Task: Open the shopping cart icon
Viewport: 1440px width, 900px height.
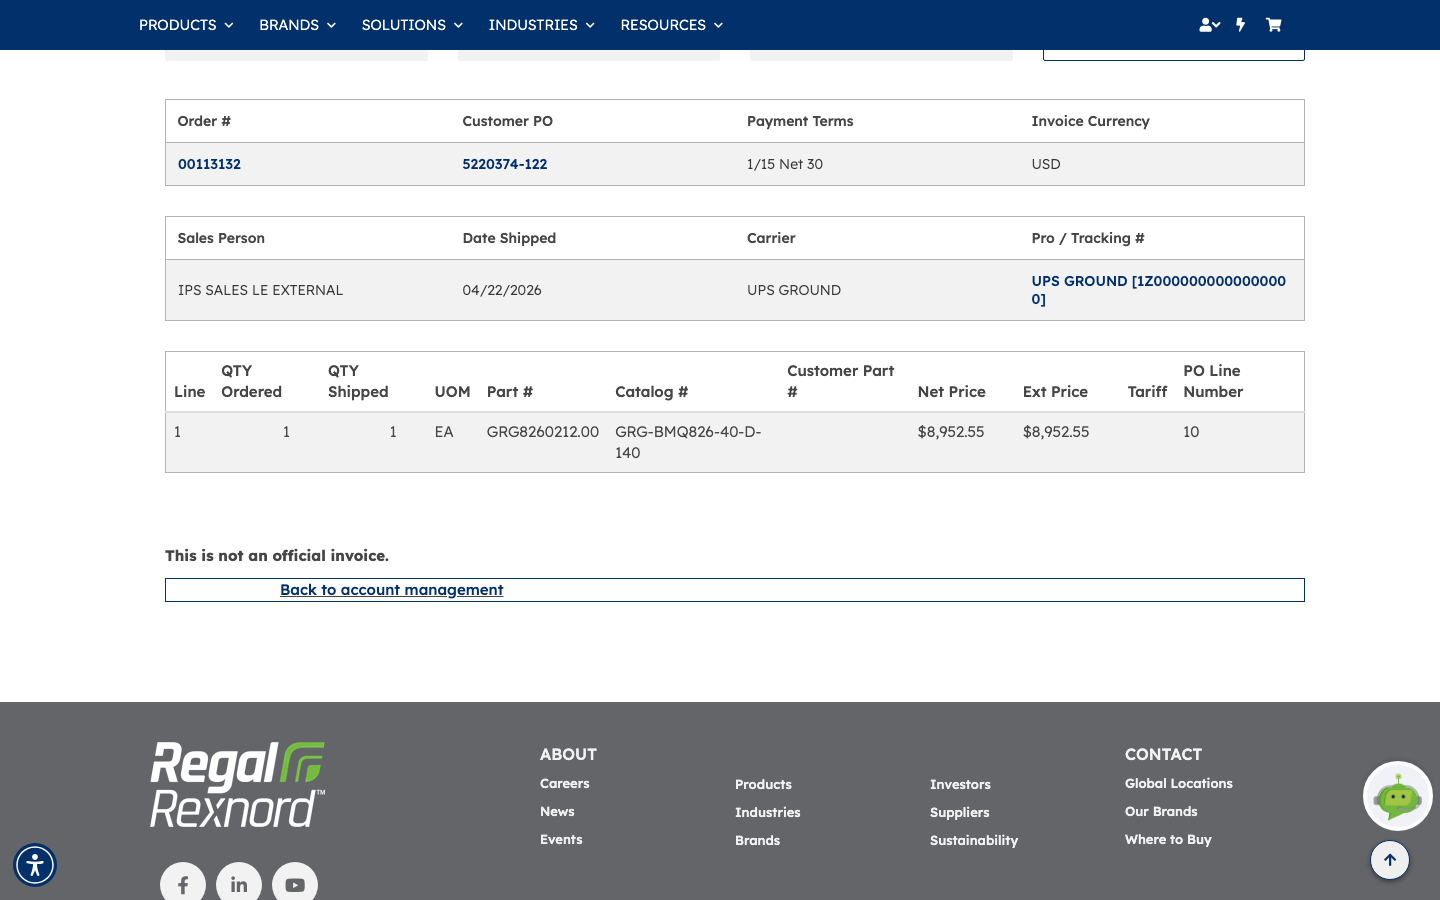Action: (x=1273, y=25)
